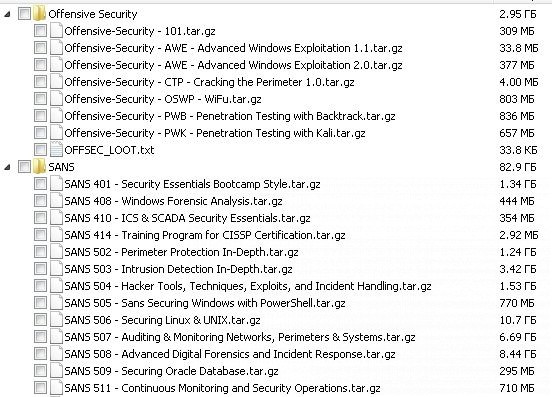
Task: Select CTP Cracking the Perimeter 1.0 entry
Action: coord(209,82)
